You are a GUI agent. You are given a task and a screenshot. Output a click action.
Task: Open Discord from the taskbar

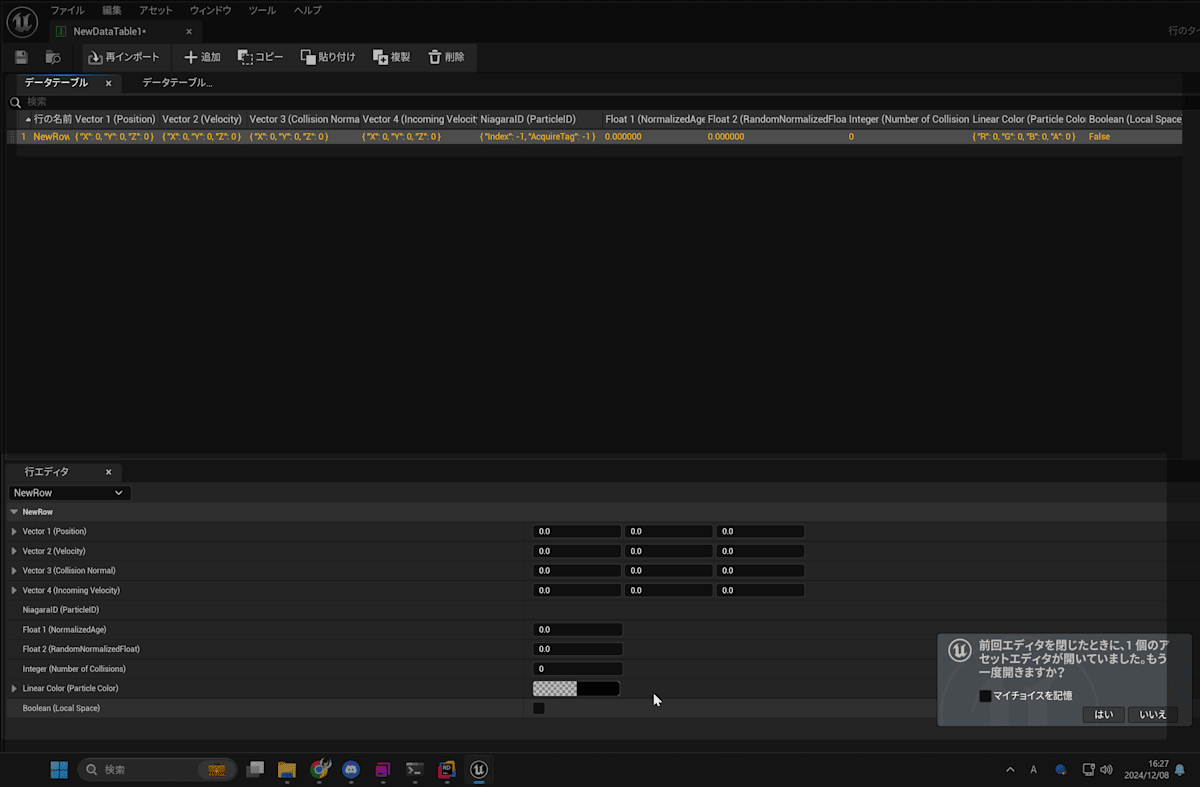click(351, 769)
